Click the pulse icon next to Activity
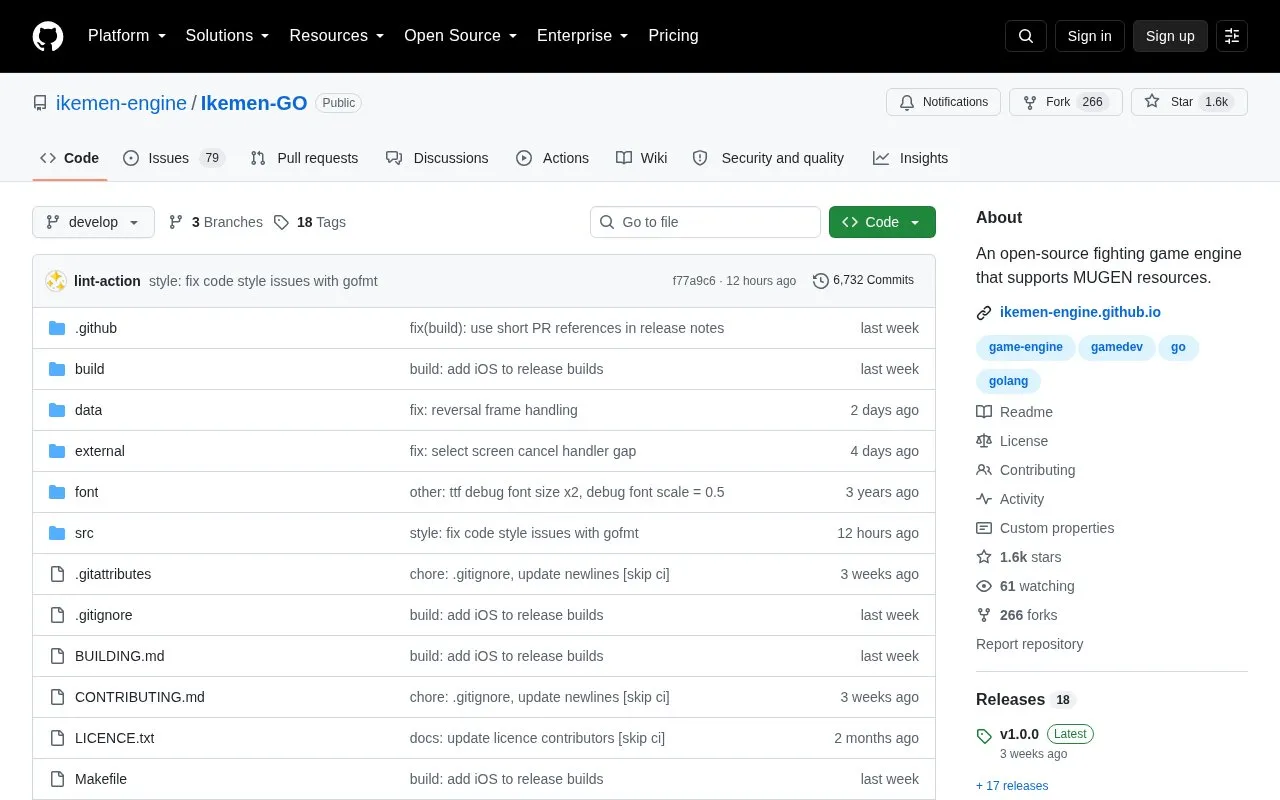The image size is (1280, 800). coord(984,499)
